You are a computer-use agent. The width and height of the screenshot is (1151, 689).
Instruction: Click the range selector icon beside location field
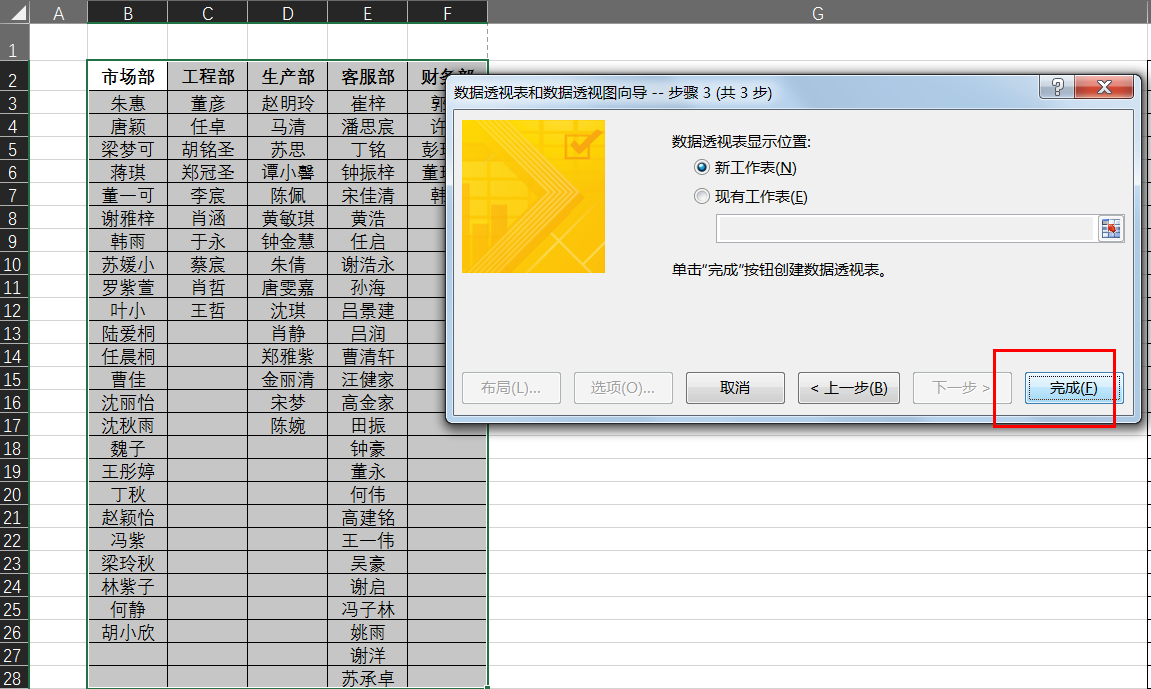point(1111,229)
